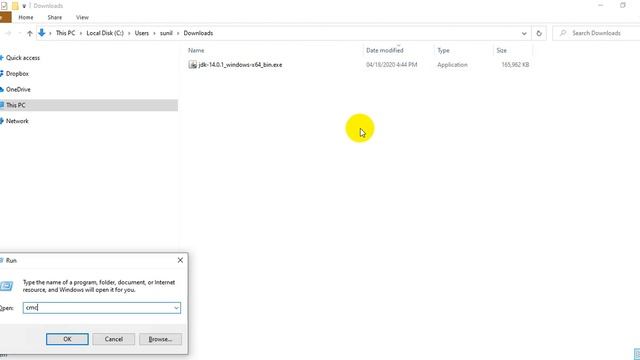Click the 165,982 KB size cell
The width and height of the screenshot is (640, 360).
515,65
